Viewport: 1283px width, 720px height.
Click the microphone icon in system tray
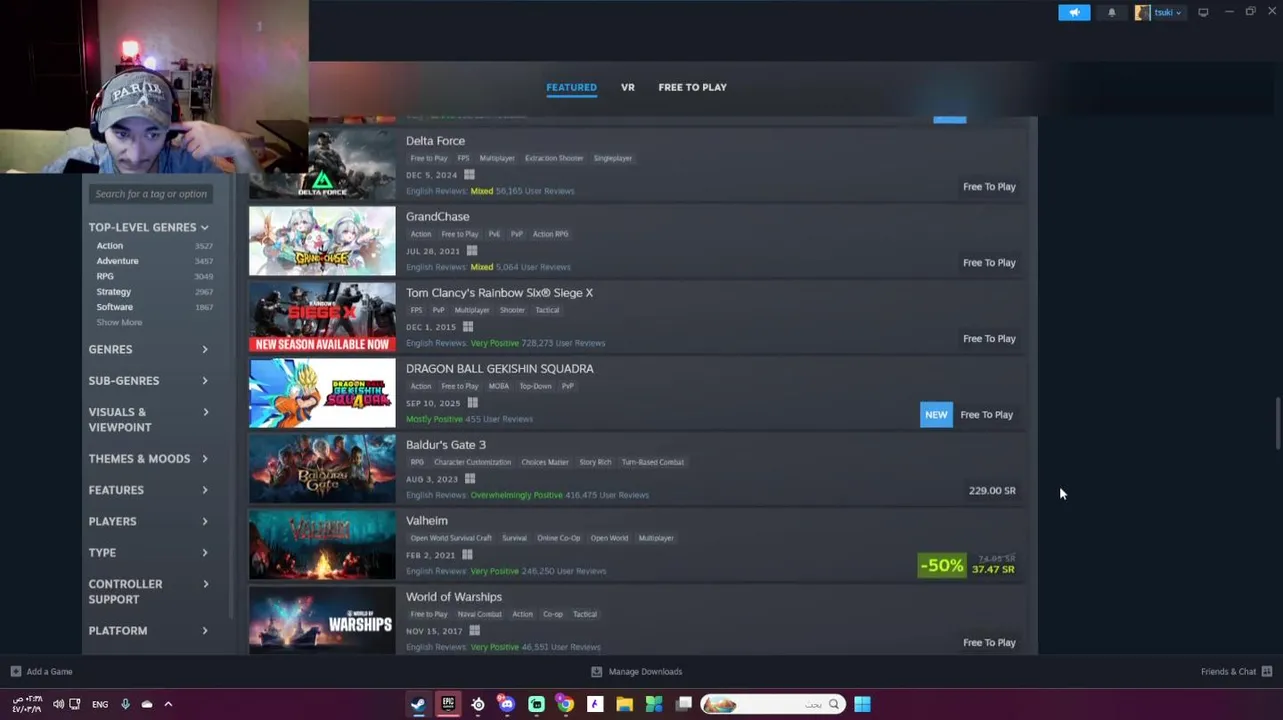click(125, 704)
